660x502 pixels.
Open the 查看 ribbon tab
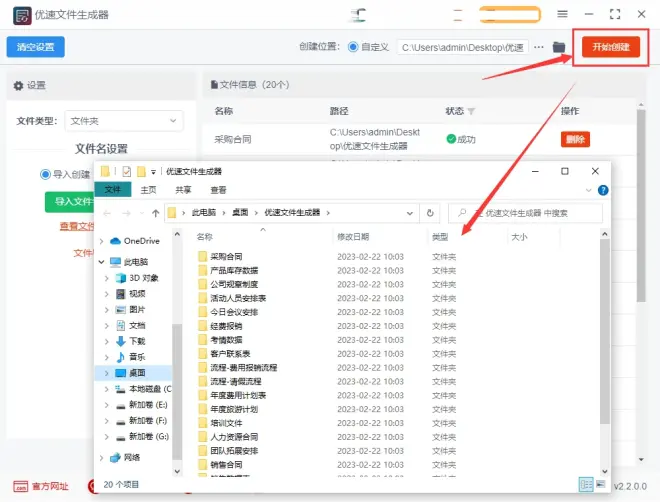(218, 190)
